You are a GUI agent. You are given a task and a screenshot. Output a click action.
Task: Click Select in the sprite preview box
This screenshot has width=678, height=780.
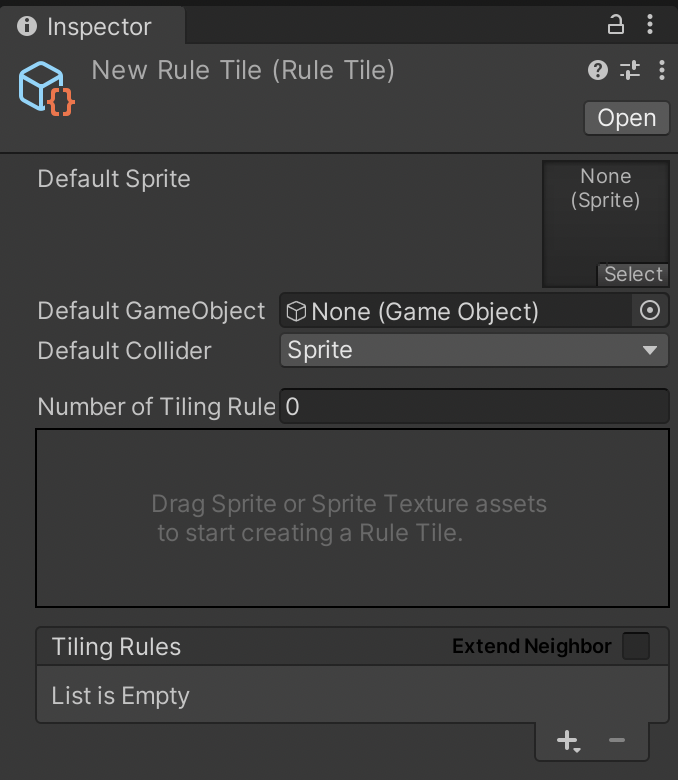tap(633, 274)
